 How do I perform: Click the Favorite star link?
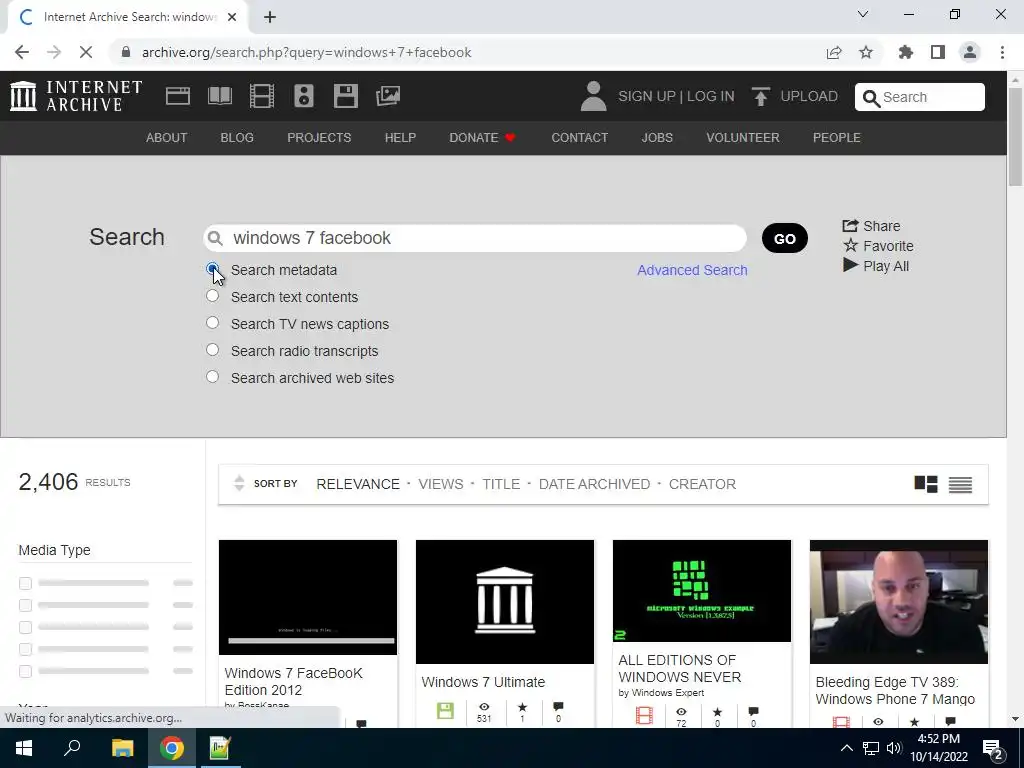[878, 246]
